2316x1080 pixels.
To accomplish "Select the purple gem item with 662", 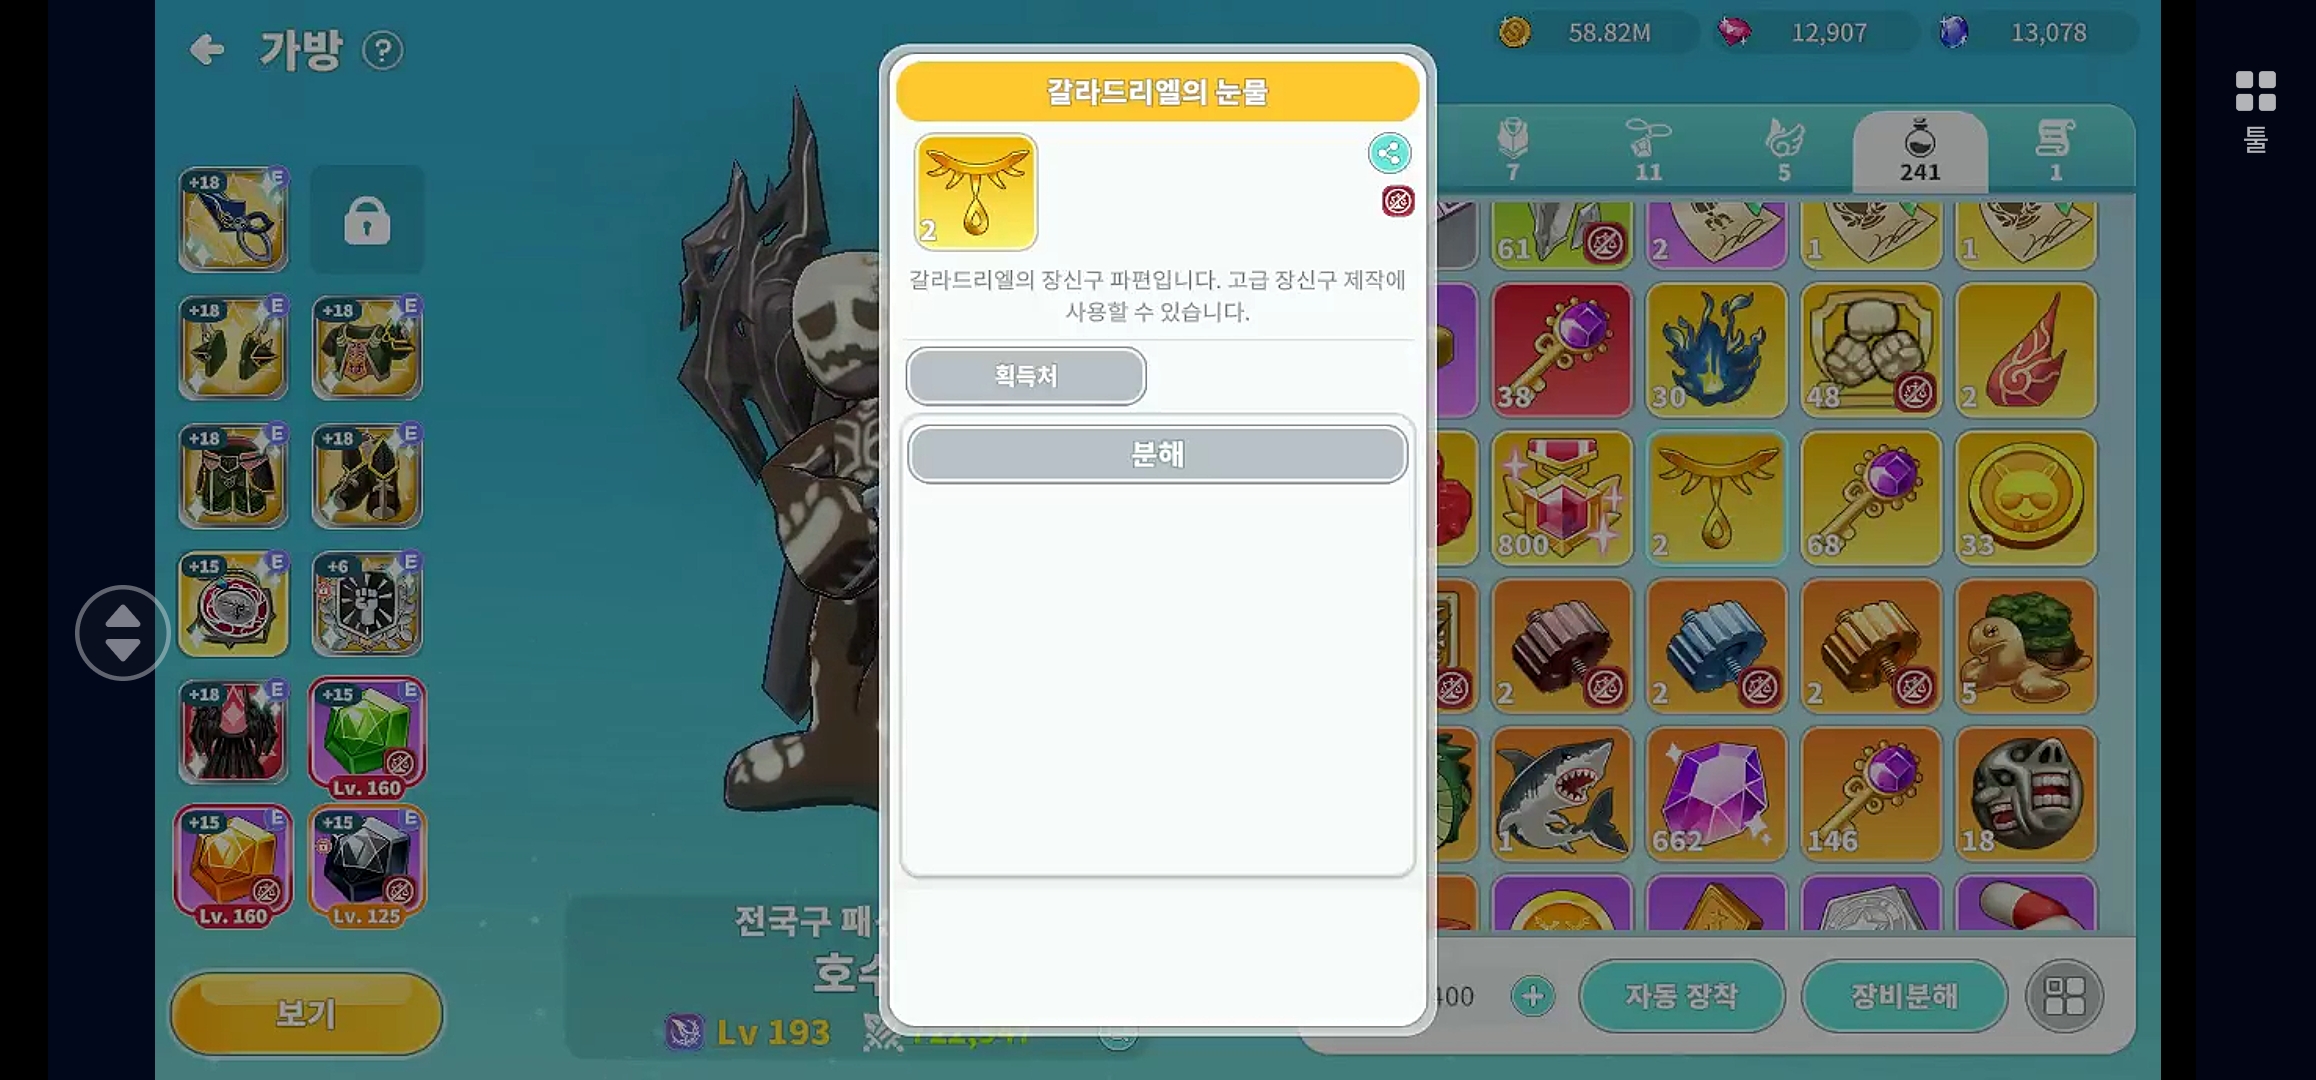I will pos(1715,794).
